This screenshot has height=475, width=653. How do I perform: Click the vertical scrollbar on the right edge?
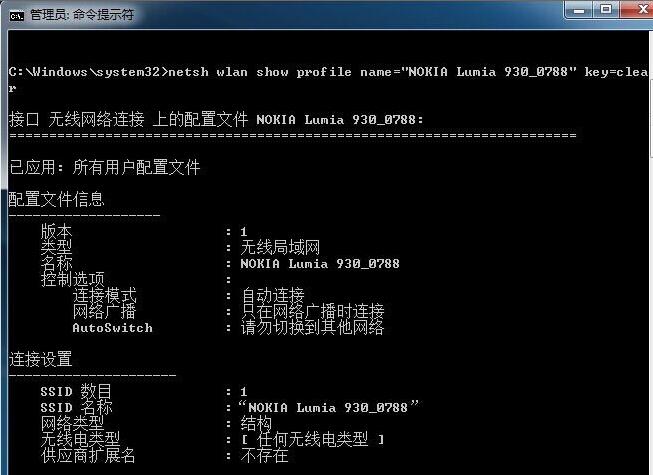(x=651, y=250)
